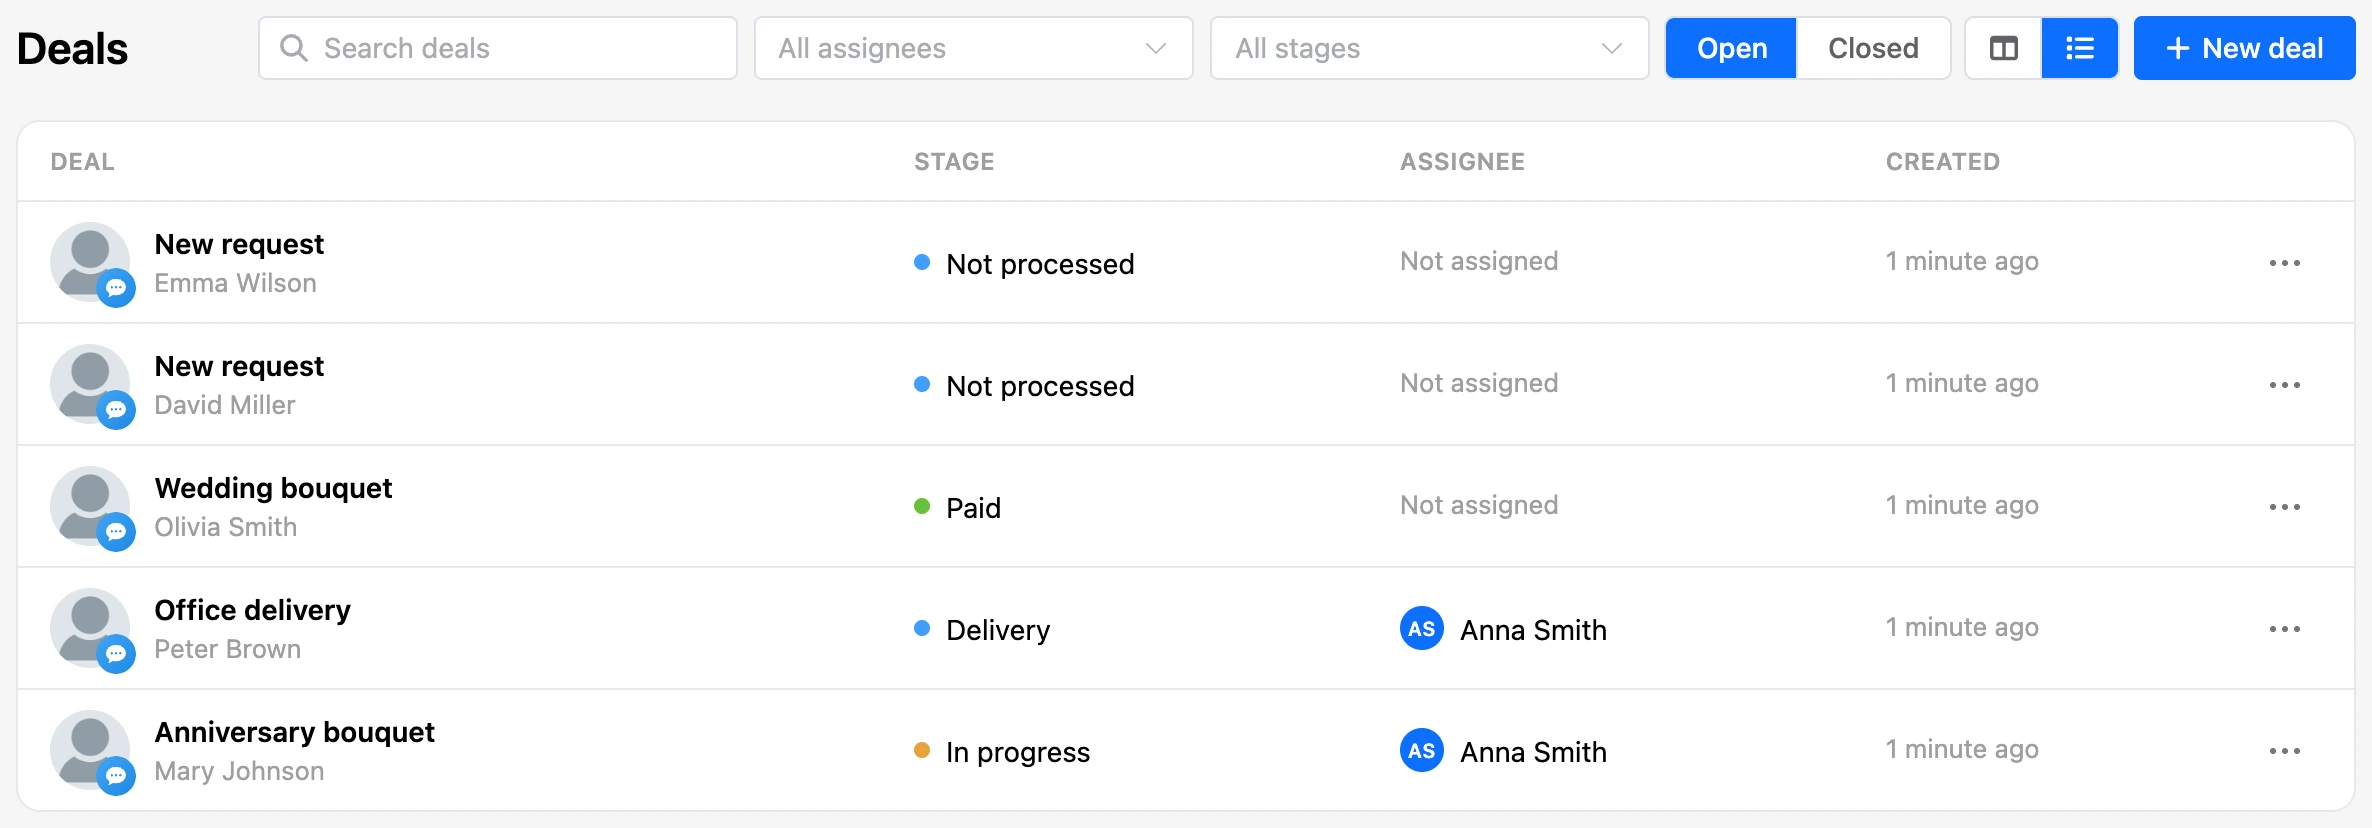Image resolution: width=2372 pixels, height=828 pixels.
Task: Click Not assigned in Wedding bouquet row
Action: 1479,505
